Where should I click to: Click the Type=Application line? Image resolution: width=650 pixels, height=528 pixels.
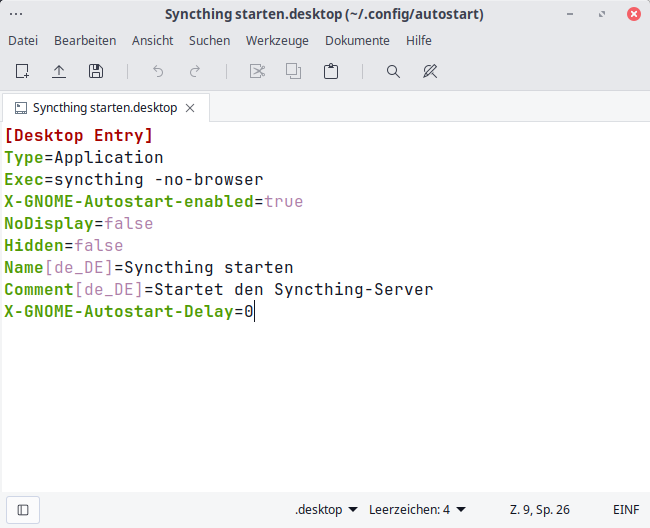pyautogui.click(x=84, y=157)
